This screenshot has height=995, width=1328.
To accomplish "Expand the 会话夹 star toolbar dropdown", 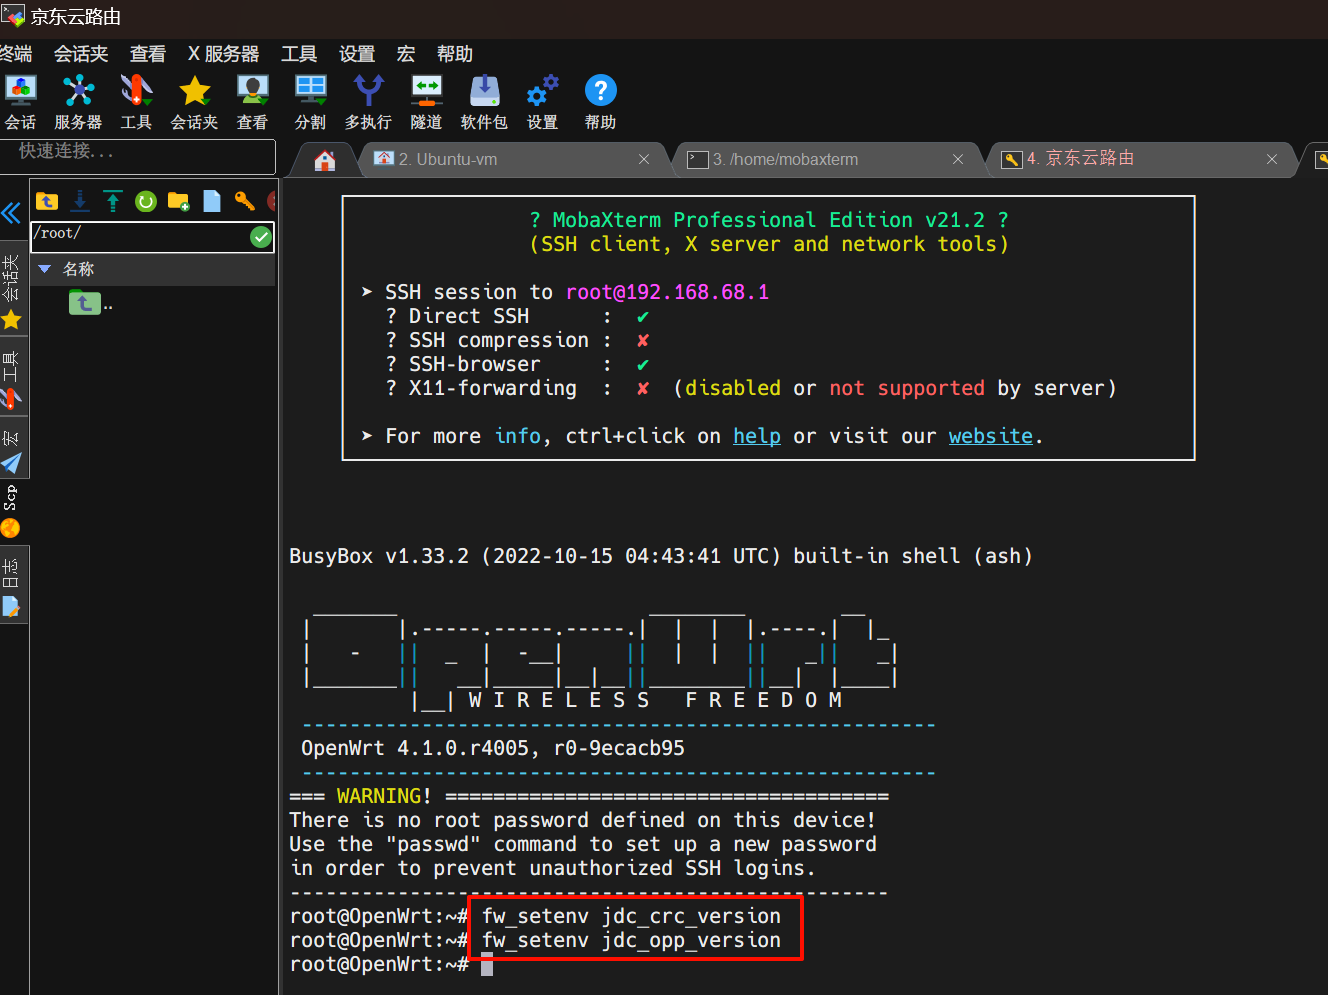I will click(194, 101).
